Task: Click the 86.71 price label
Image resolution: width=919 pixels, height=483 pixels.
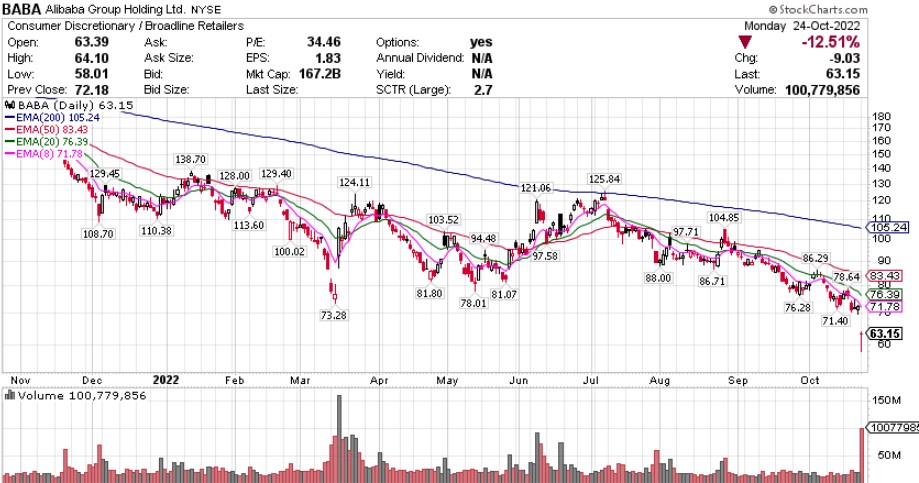Action: click(712, 281)
